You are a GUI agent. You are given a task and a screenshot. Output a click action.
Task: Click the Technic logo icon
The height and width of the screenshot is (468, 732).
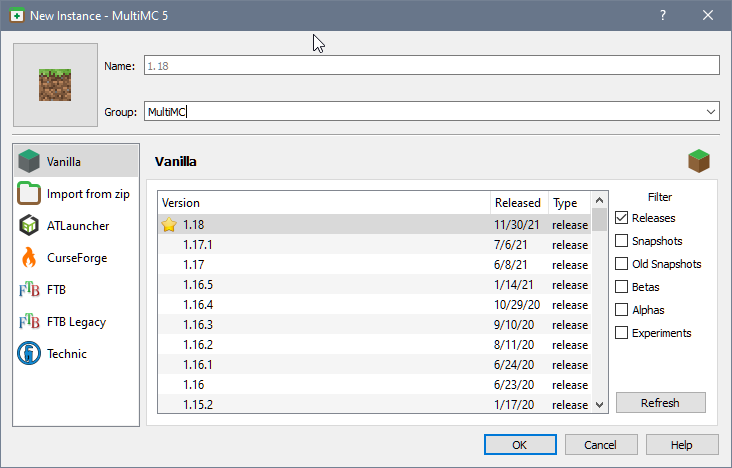tap(29, 354)
